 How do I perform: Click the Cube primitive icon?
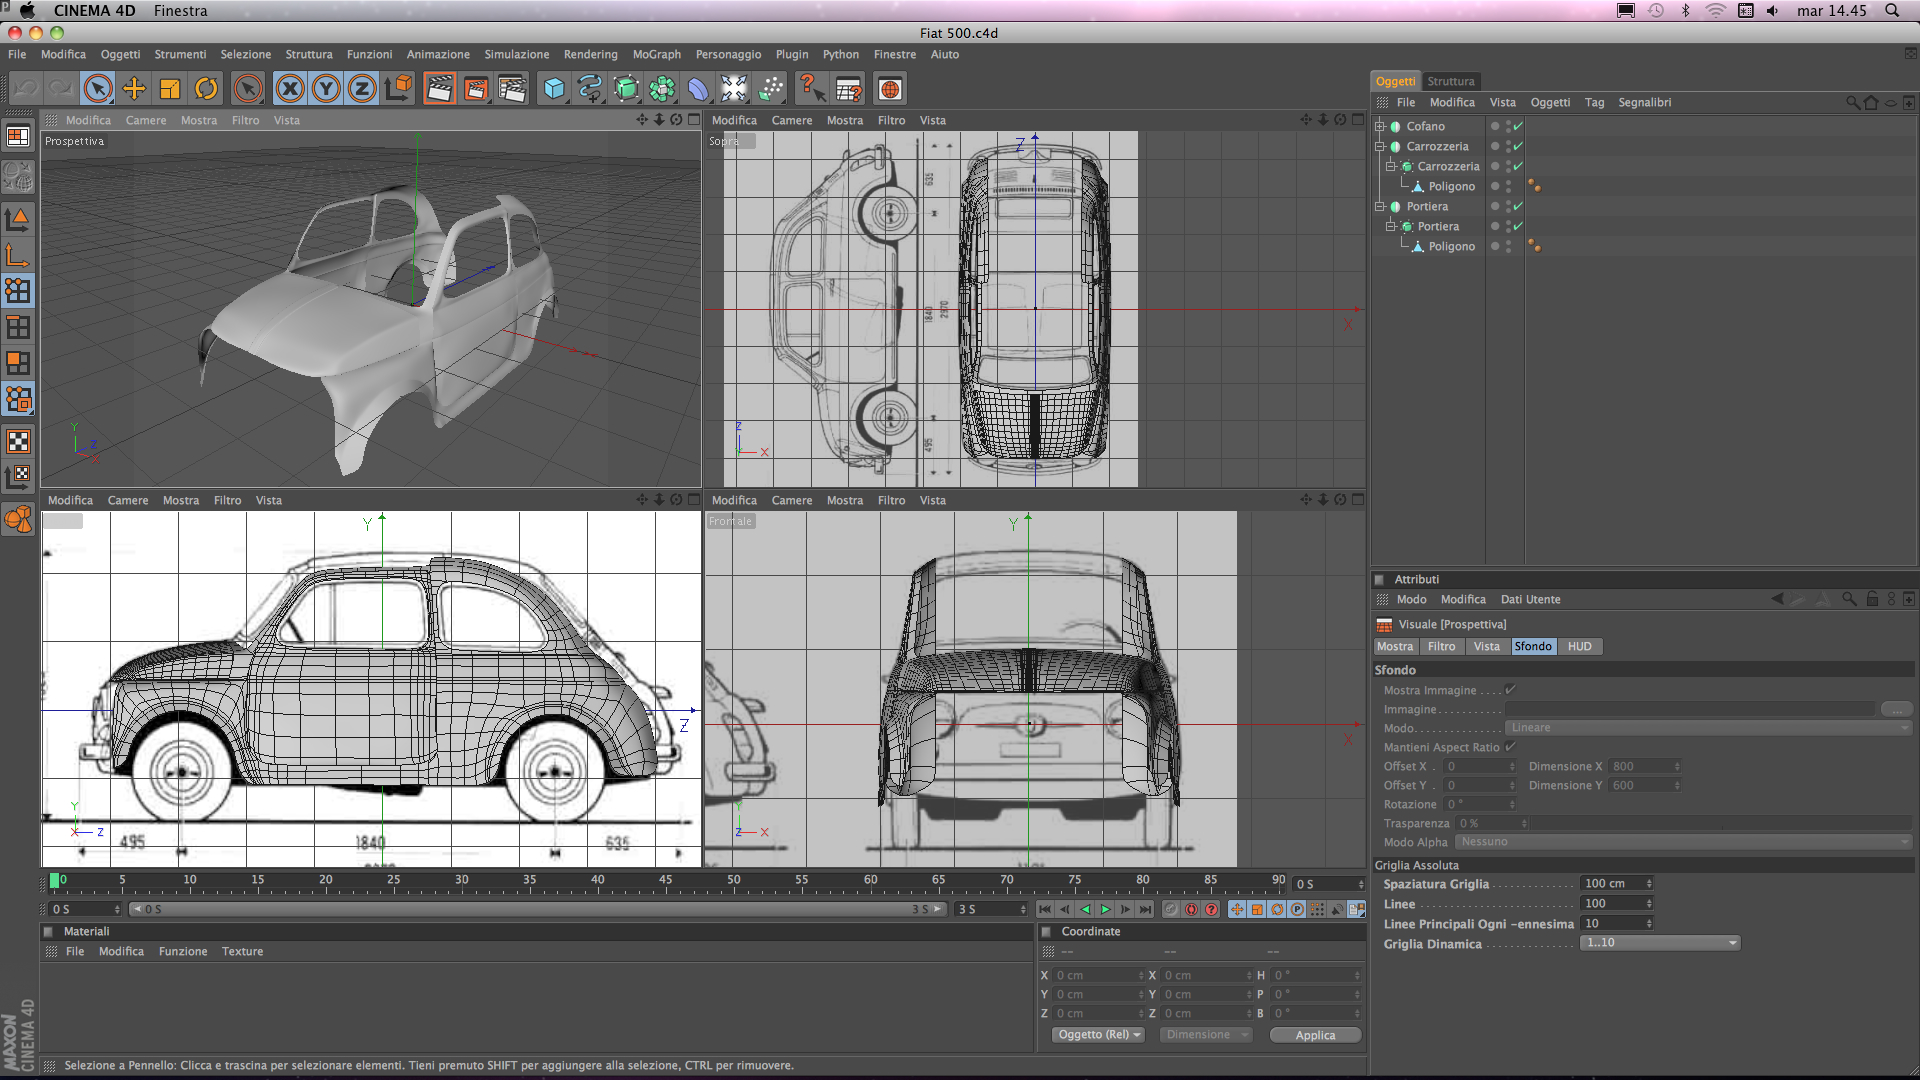coord(554,89)
